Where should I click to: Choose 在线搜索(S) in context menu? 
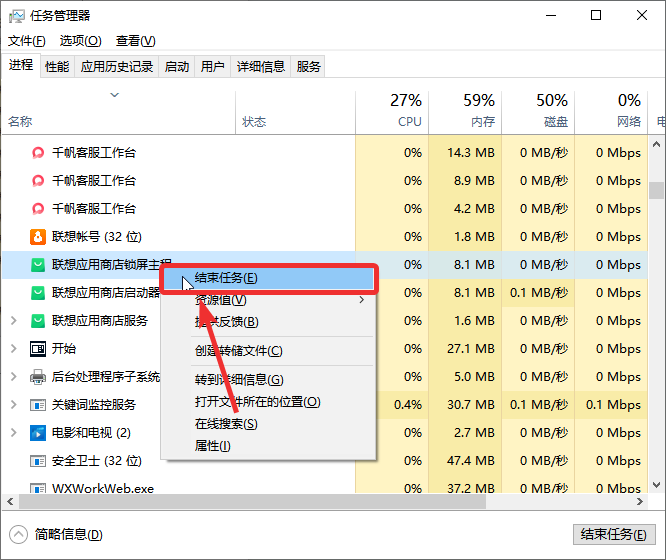(268, 424)
